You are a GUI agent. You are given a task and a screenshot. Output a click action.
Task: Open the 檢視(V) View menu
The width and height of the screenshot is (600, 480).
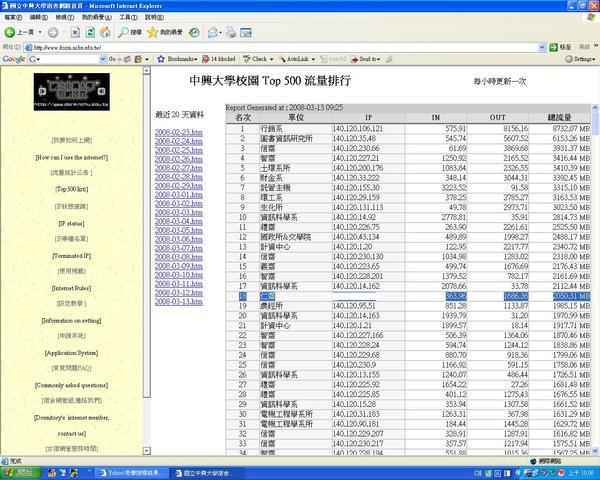[65, 18]
